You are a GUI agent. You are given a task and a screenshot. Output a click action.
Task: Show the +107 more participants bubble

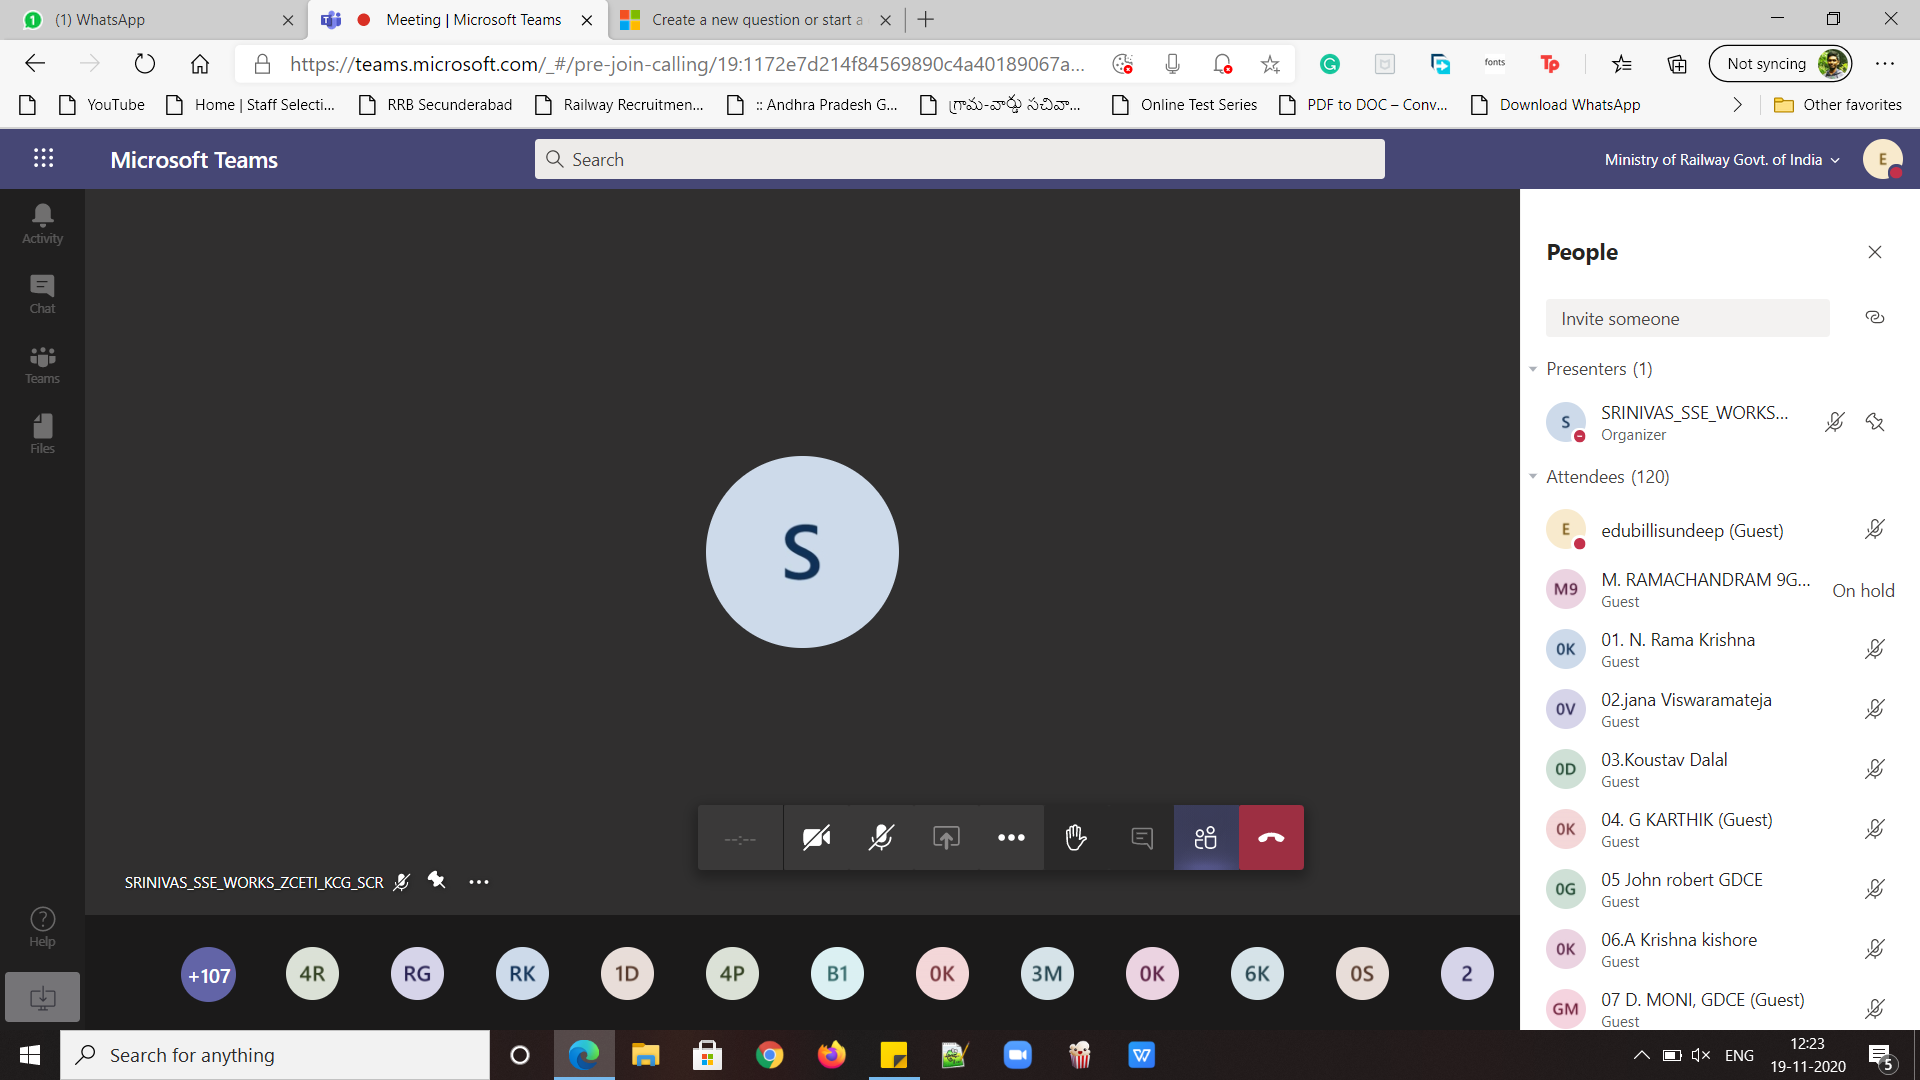(208, 975)
